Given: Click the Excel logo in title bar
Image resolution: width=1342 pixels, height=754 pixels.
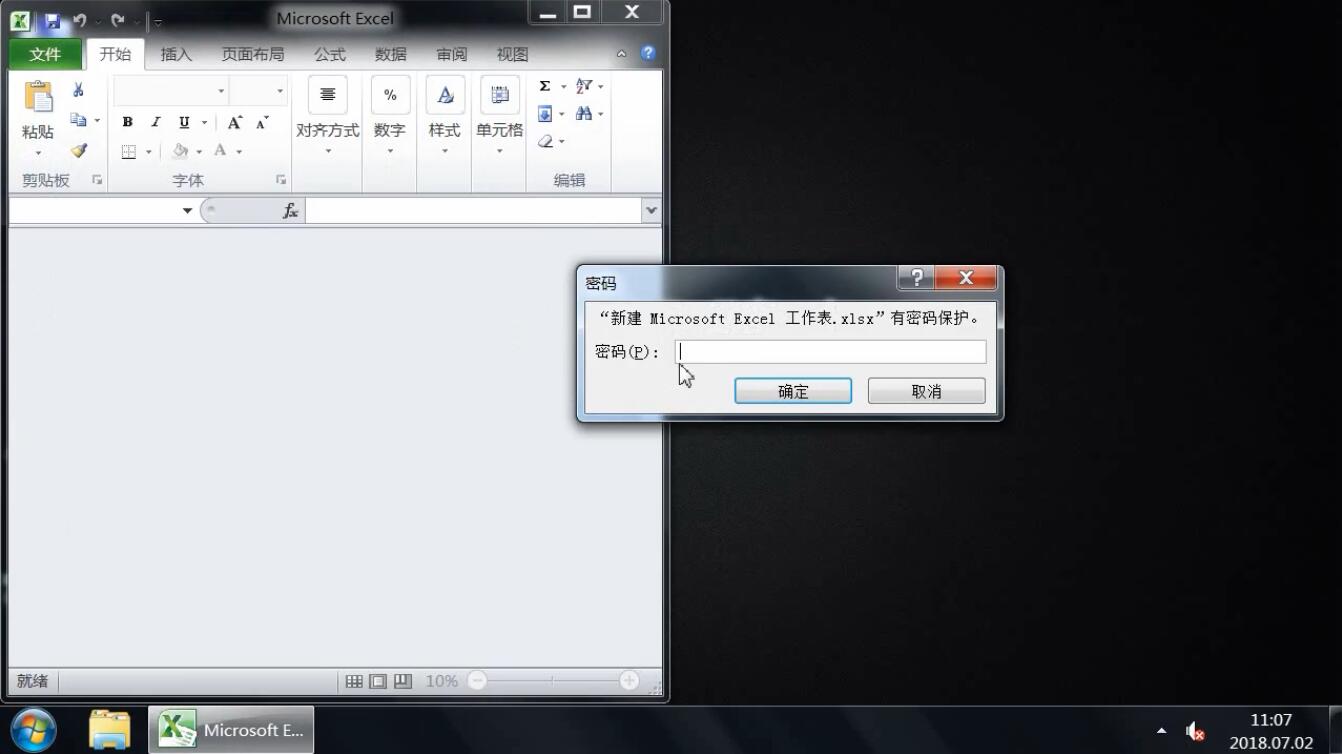Looking at the screenshot, I should 21,20.
